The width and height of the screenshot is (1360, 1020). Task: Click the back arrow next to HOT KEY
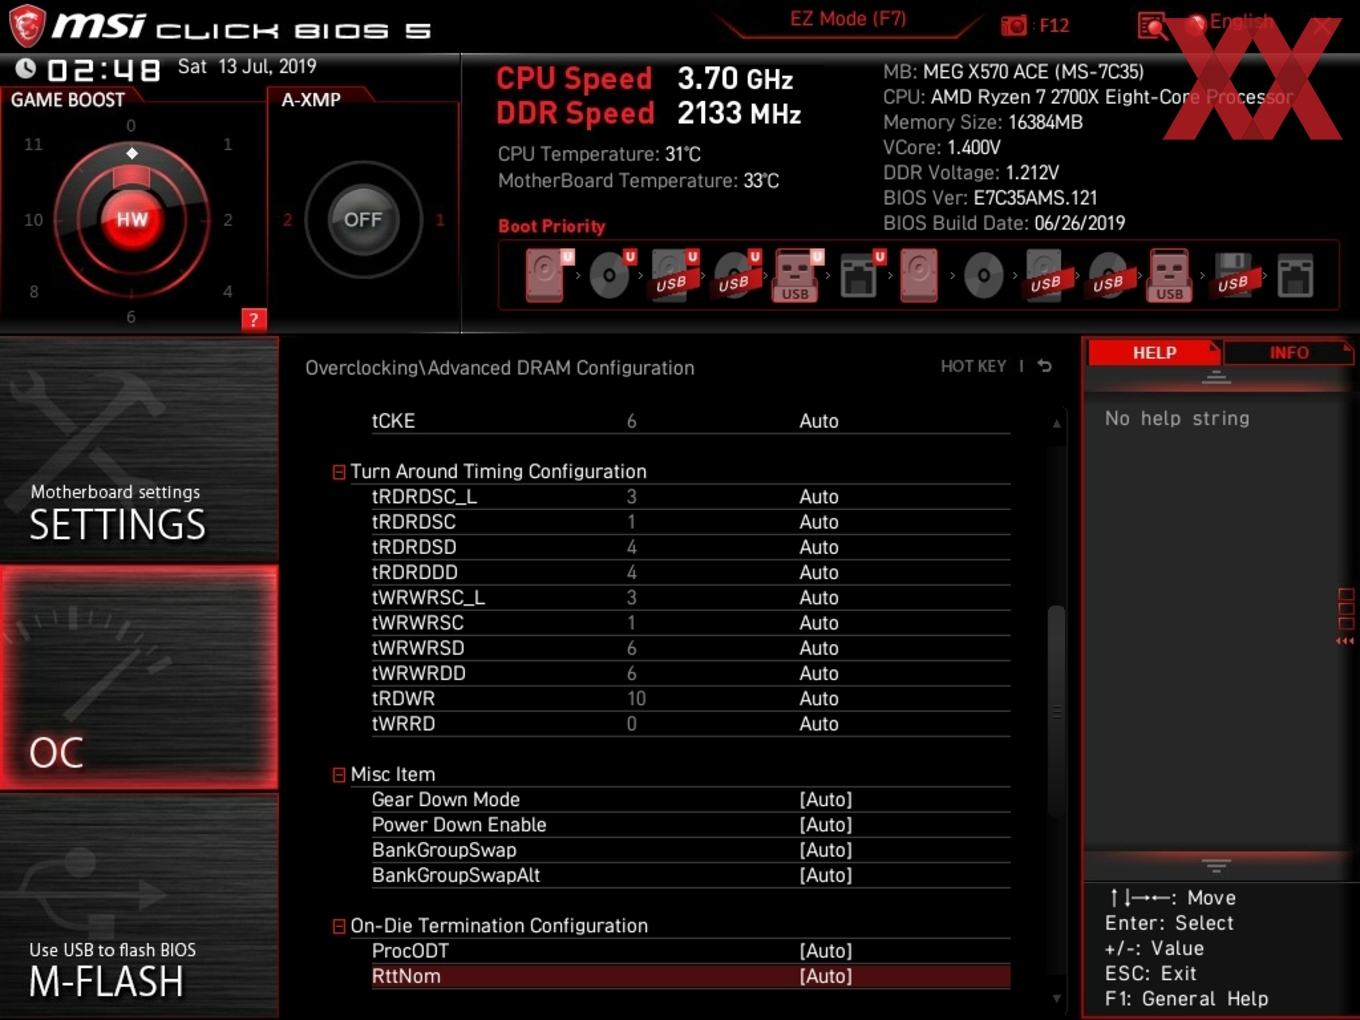coord(1044,366)
